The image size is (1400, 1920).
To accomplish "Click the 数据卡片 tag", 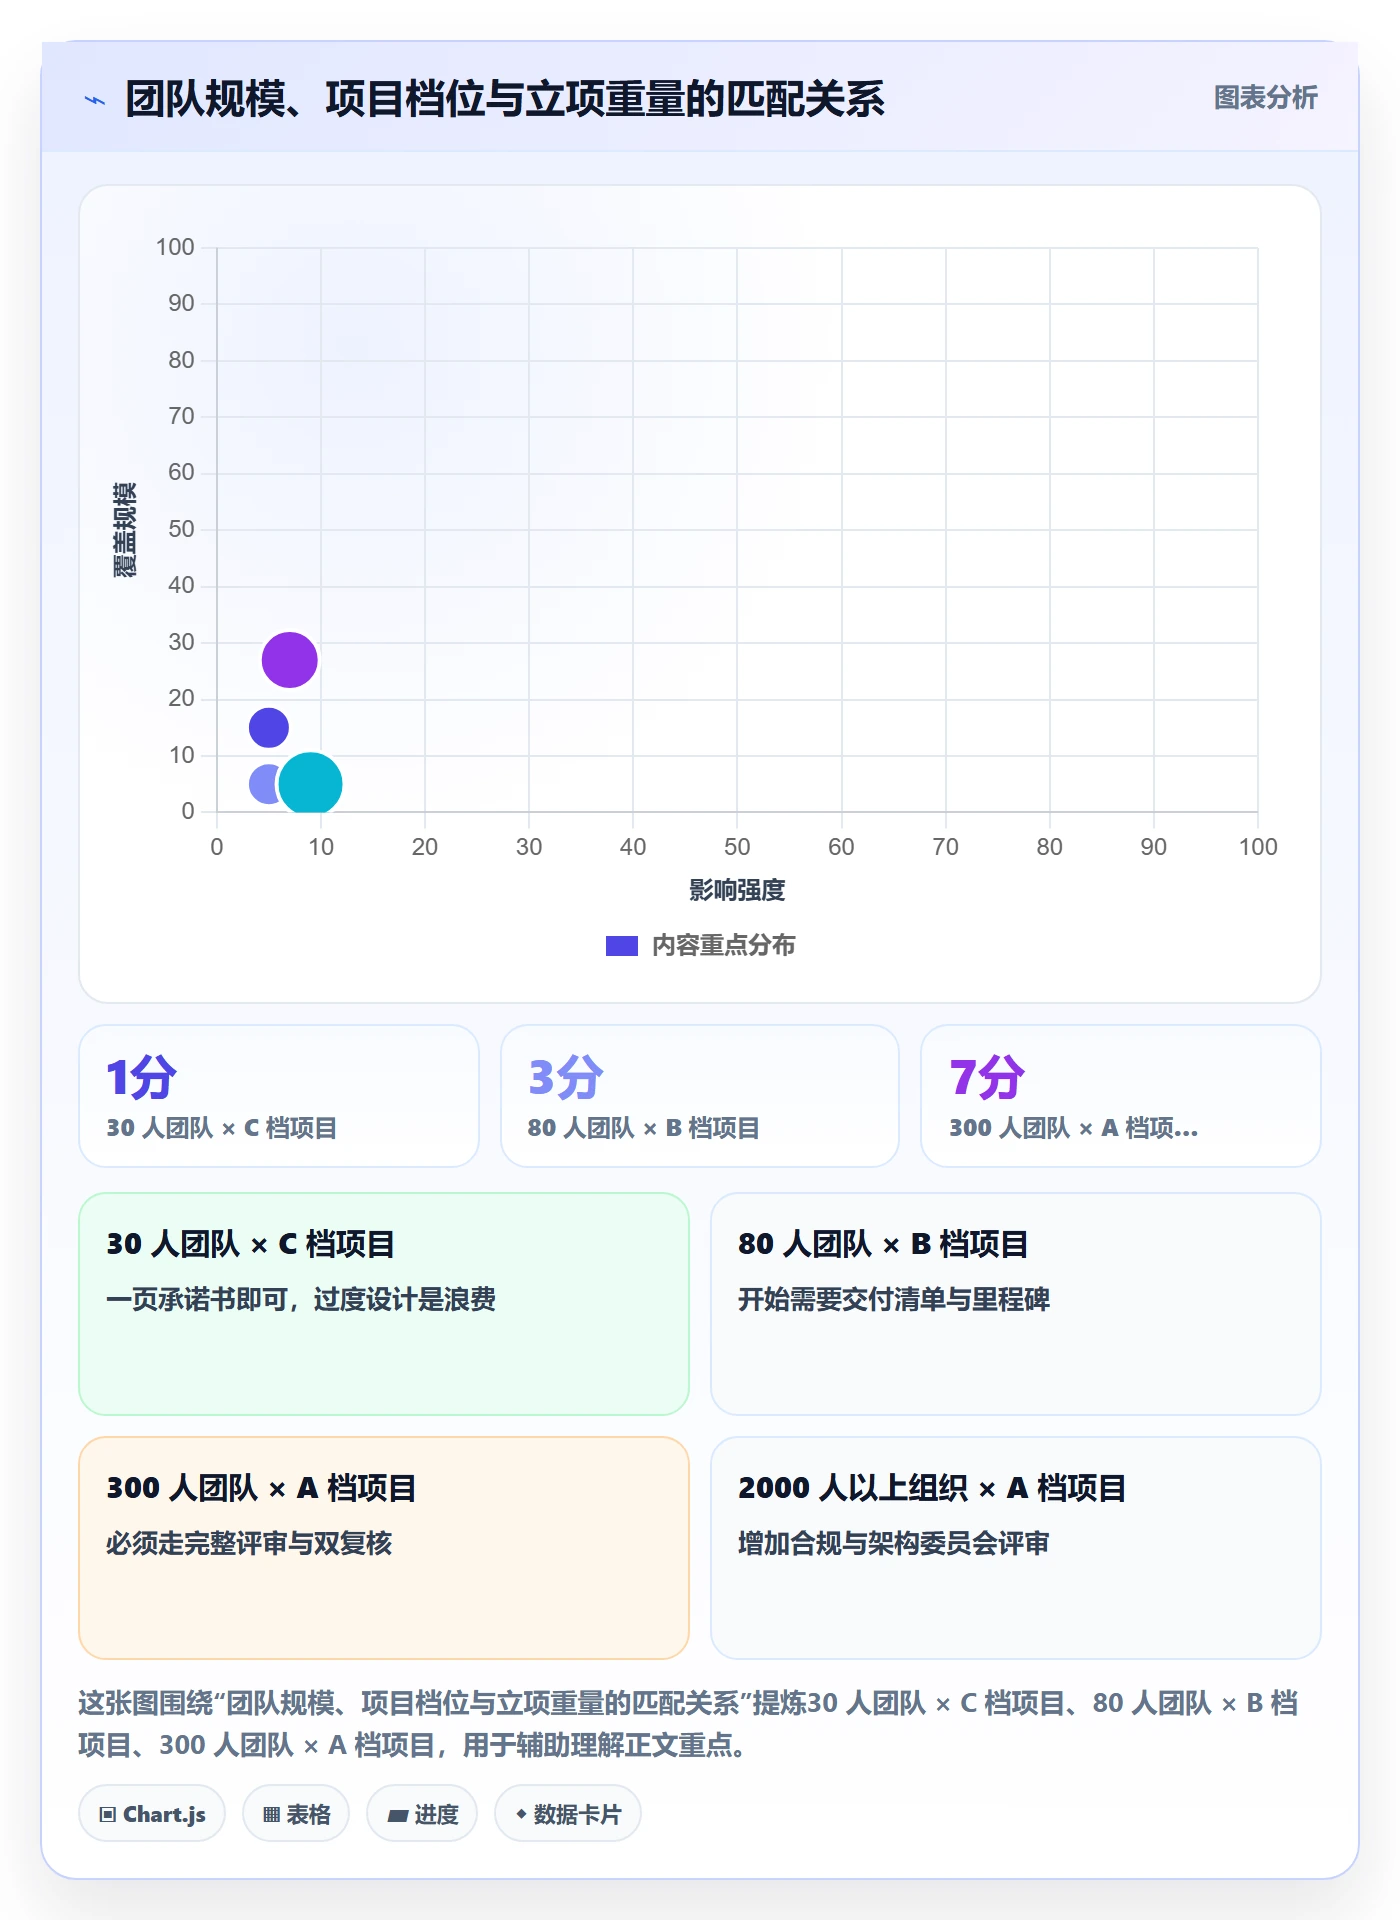I will click(568, 1813).
